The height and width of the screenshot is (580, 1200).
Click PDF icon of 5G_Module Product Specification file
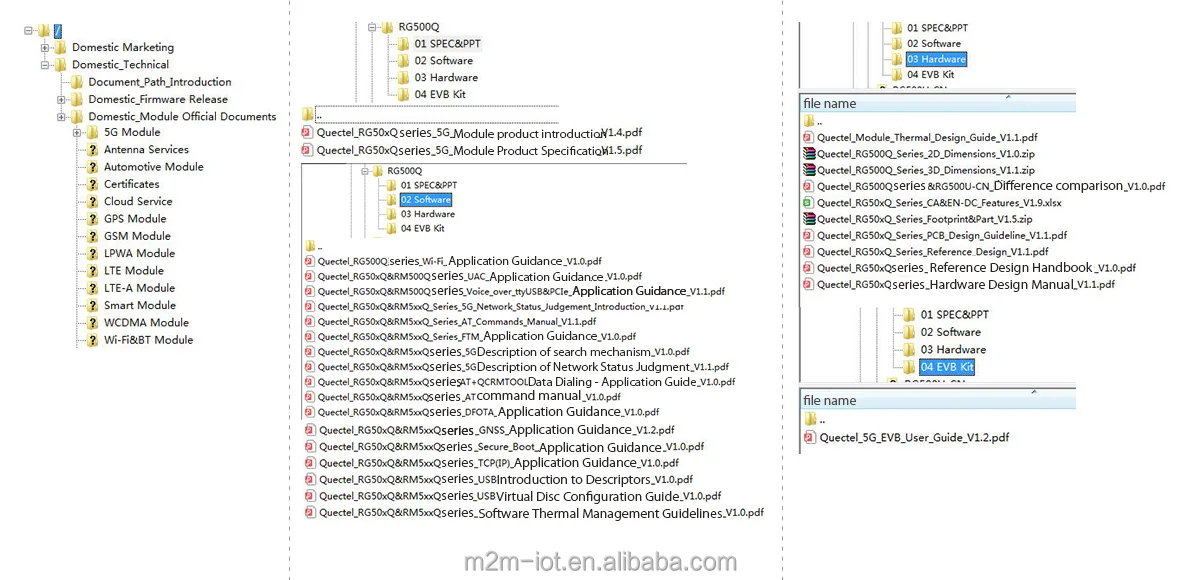(x=308, y=150)
